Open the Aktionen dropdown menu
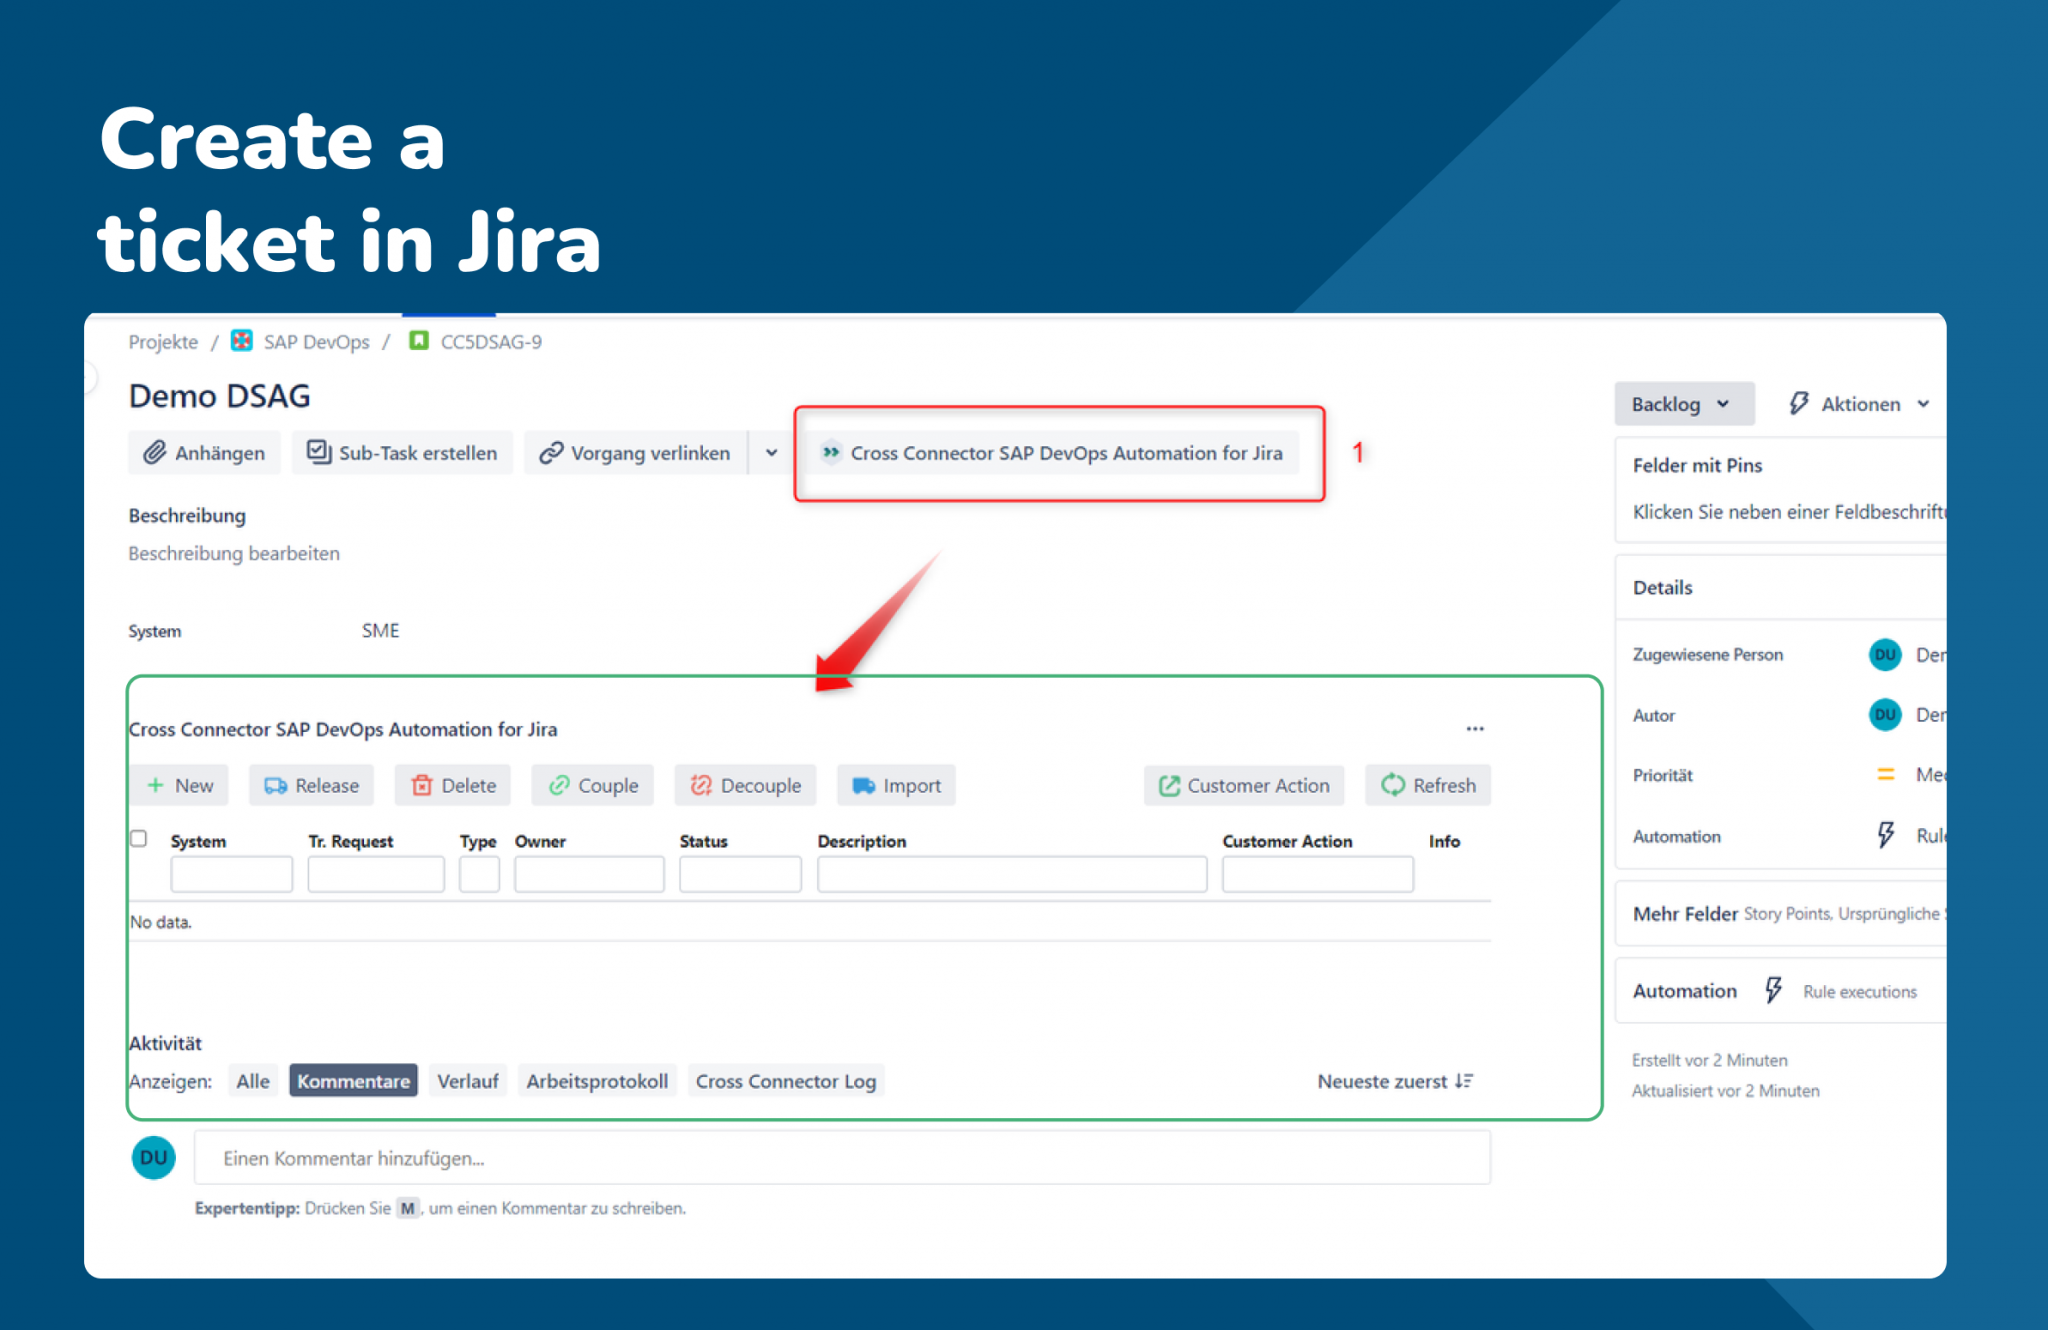 (x=1860, y=404)
